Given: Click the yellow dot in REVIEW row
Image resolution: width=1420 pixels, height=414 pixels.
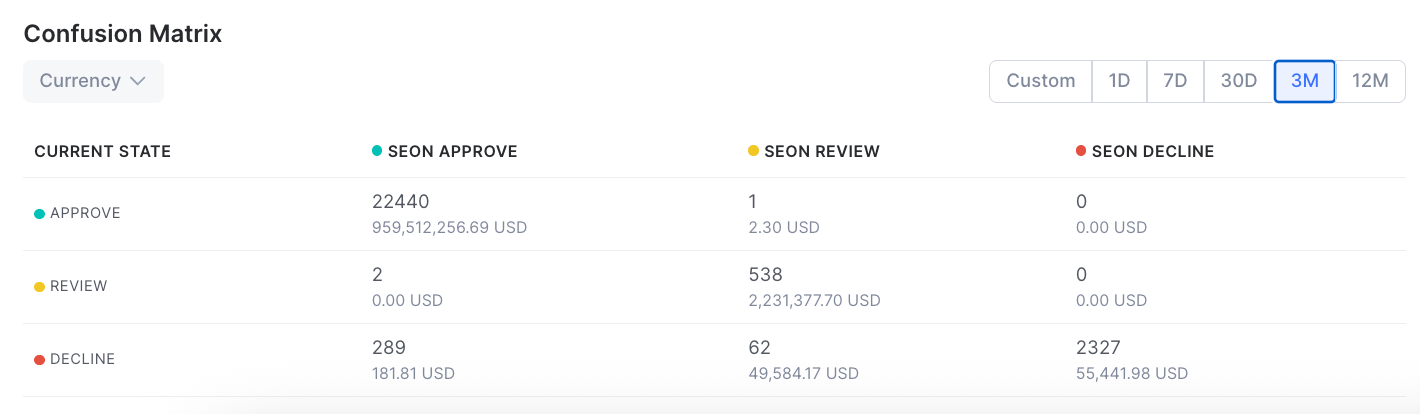Looking at the screenshot, I should tap(40, 287).
